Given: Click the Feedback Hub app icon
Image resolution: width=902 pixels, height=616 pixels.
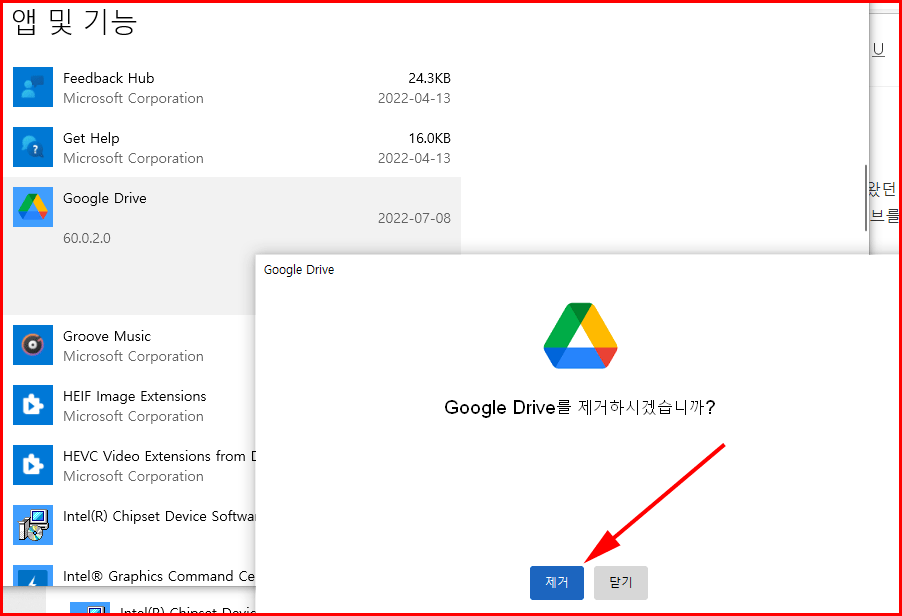Looking at the screenshot, I should [x=33, y=87].
